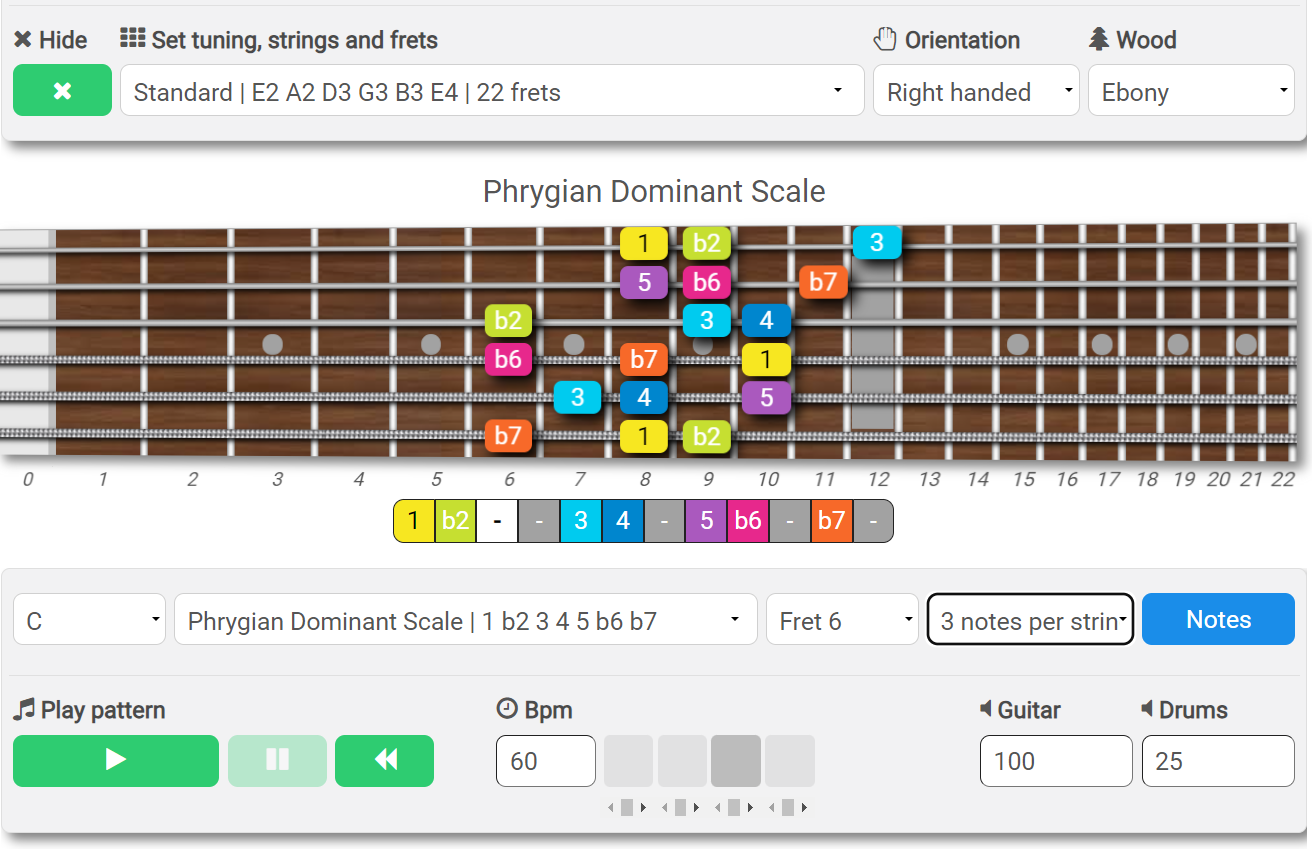Screen dimensions: 1312x849
Task: Click the right arrow of the first beat slider
Action: point(643,807)
